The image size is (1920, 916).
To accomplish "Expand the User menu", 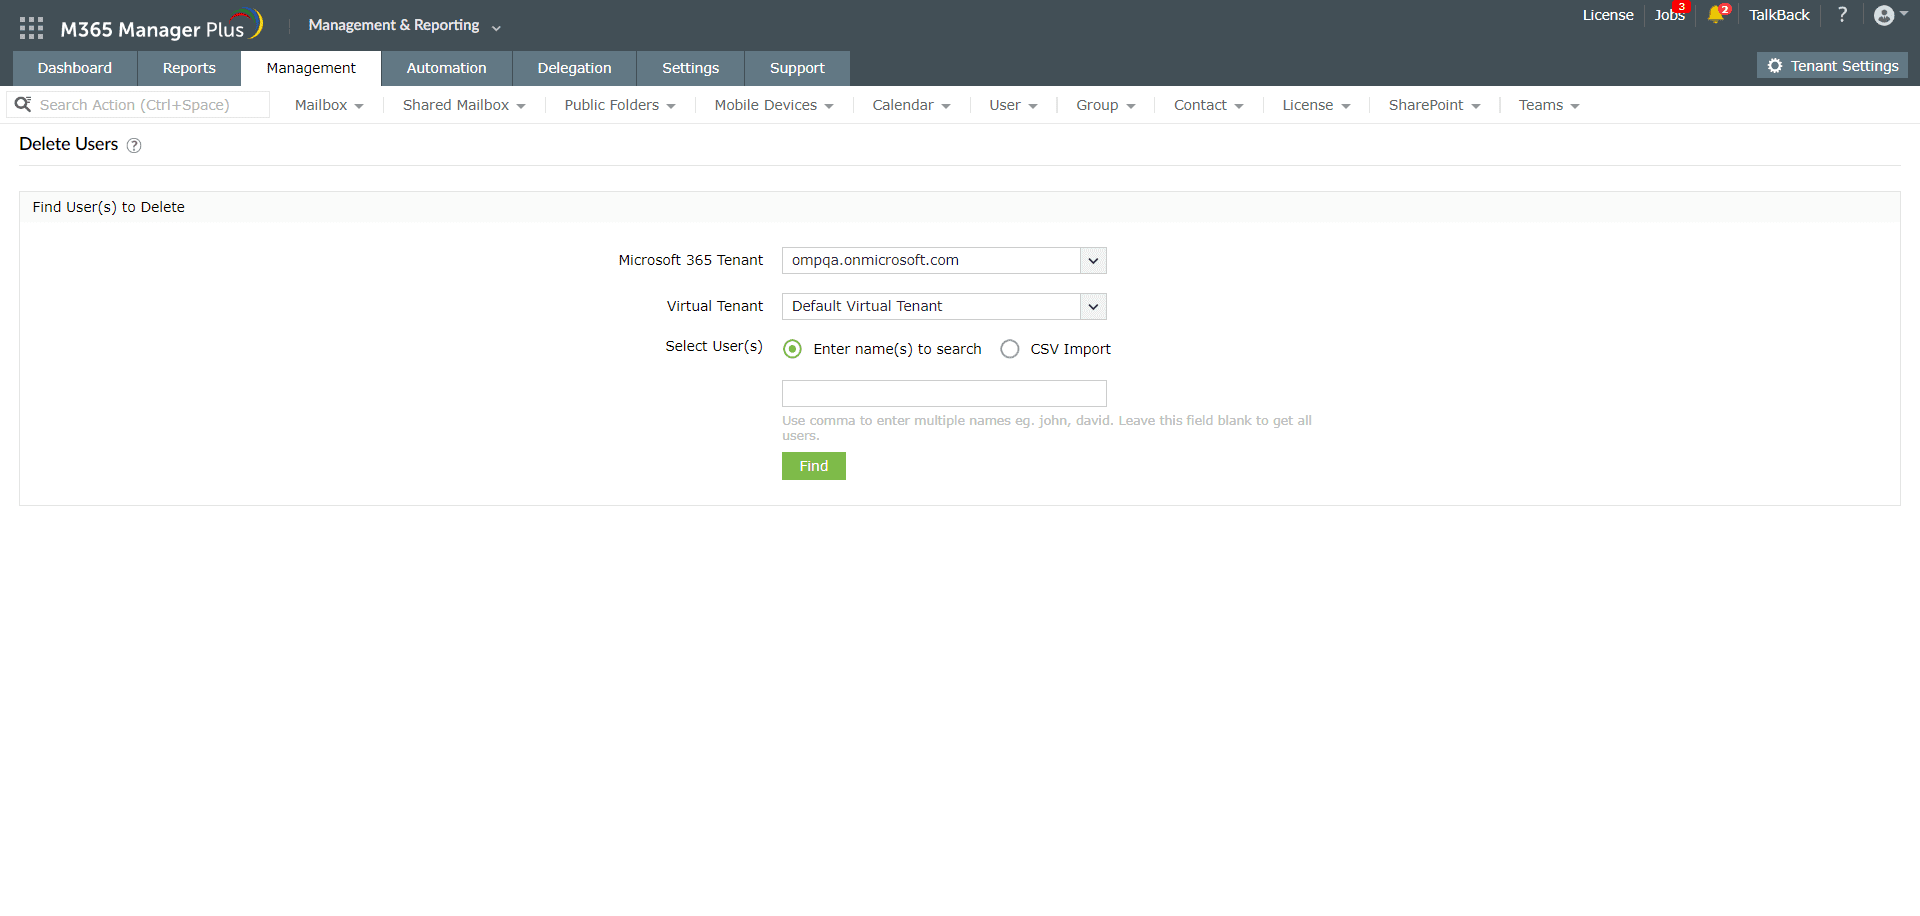I will 1013,105.
